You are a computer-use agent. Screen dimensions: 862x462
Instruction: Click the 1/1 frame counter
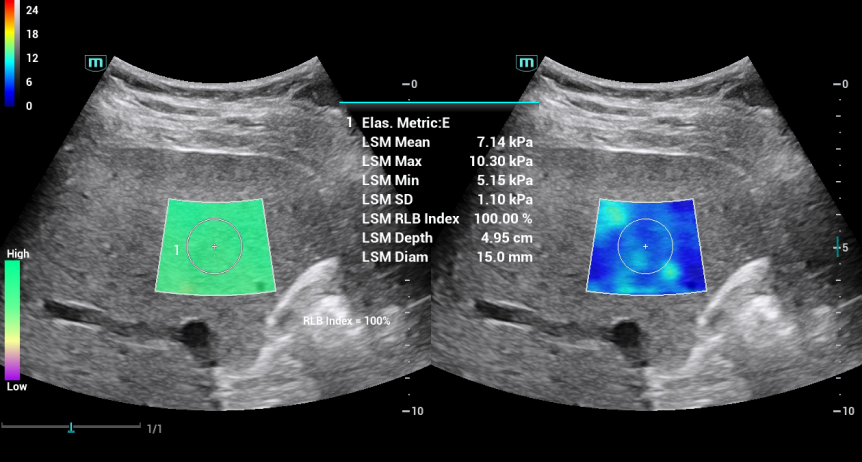(154, 429)
